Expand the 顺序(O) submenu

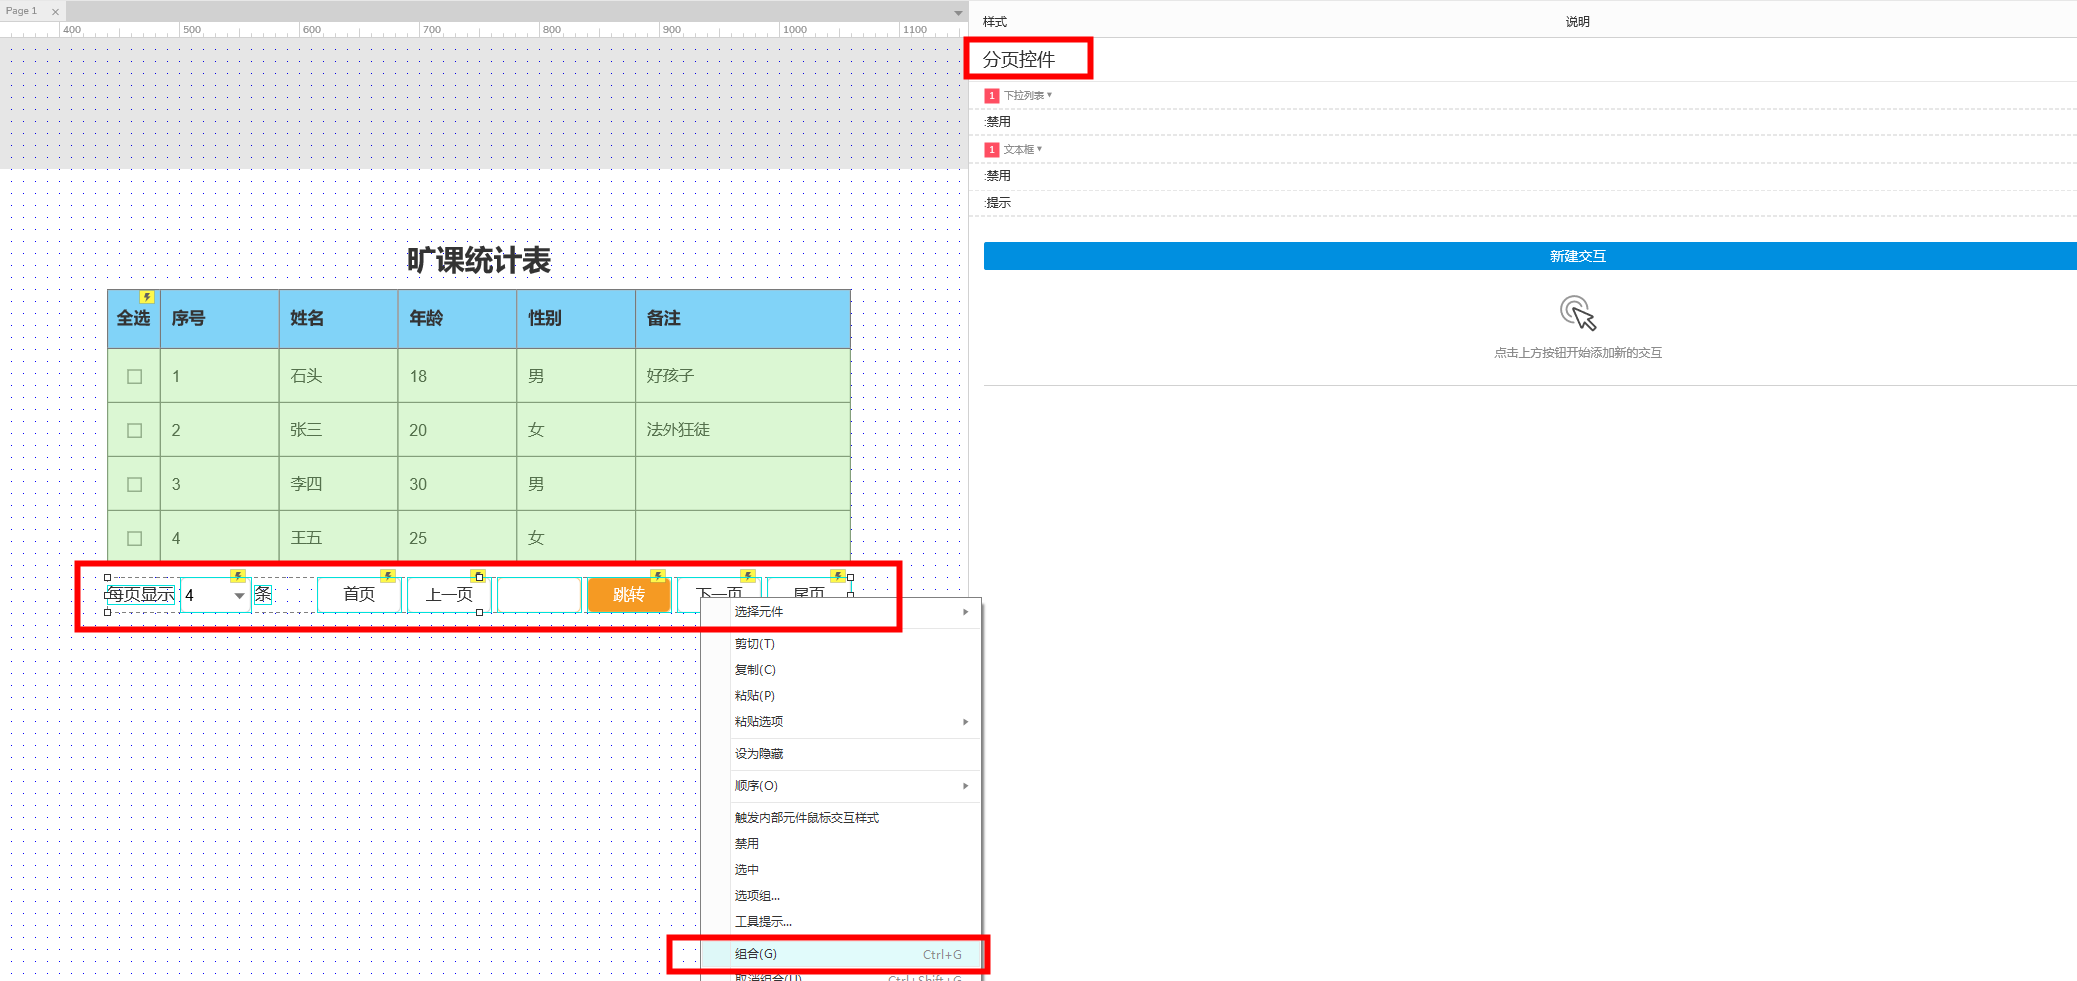point(841,786)
